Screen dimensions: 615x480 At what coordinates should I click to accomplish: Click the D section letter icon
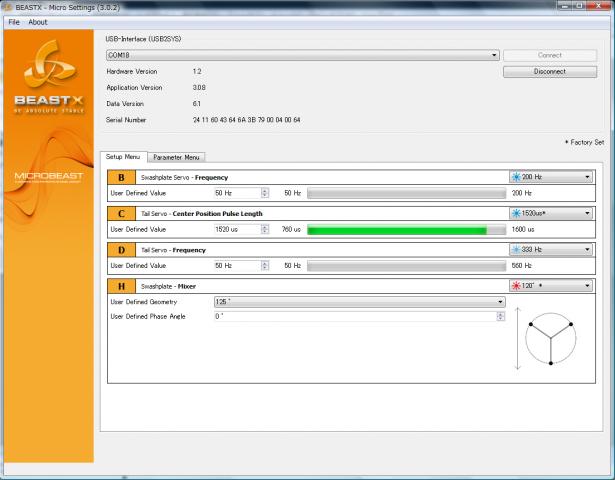coord(121,250)
